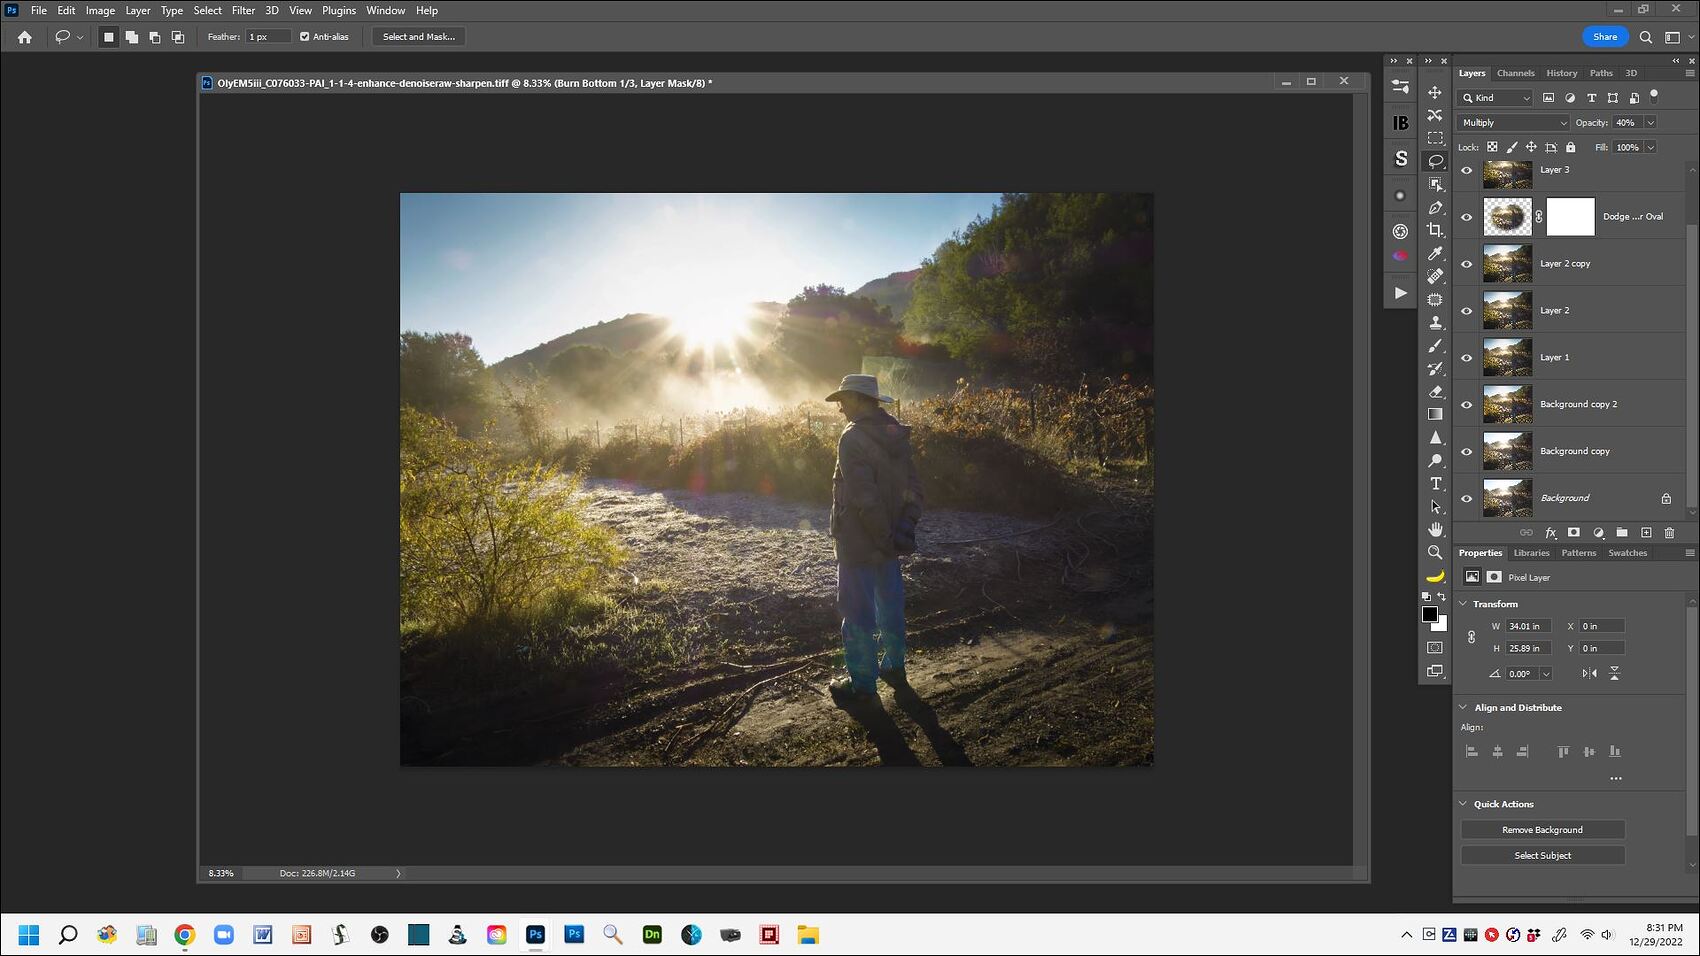
Task: Switch to the Channels tab
Action: pyautogui.click(x=1515, y=73)
